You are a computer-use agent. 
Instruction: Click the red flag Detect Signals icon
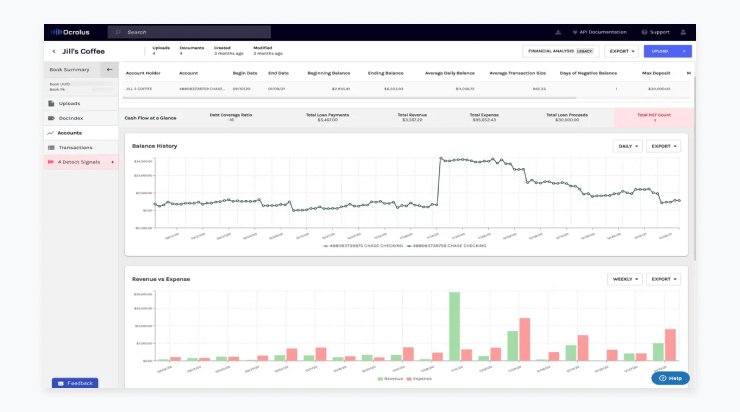click(x=50, y=162)
